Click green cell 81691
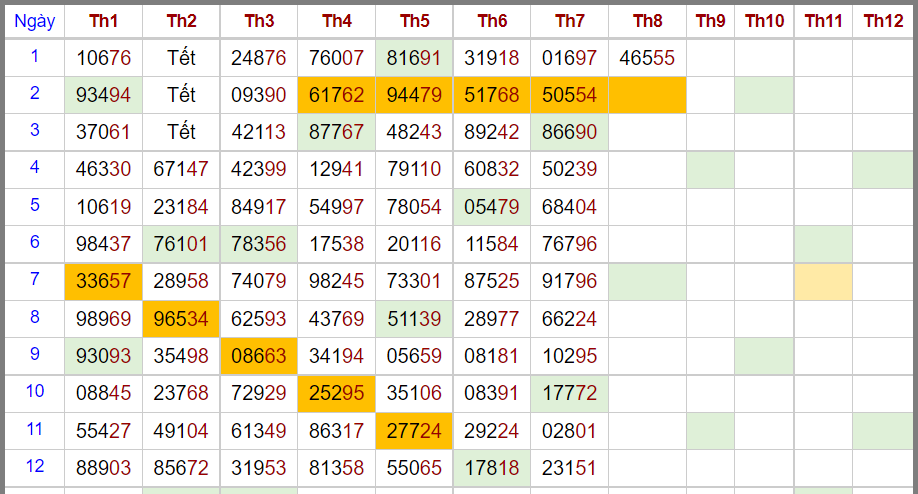The image size is (918, 494). click(x=414, y=58)
